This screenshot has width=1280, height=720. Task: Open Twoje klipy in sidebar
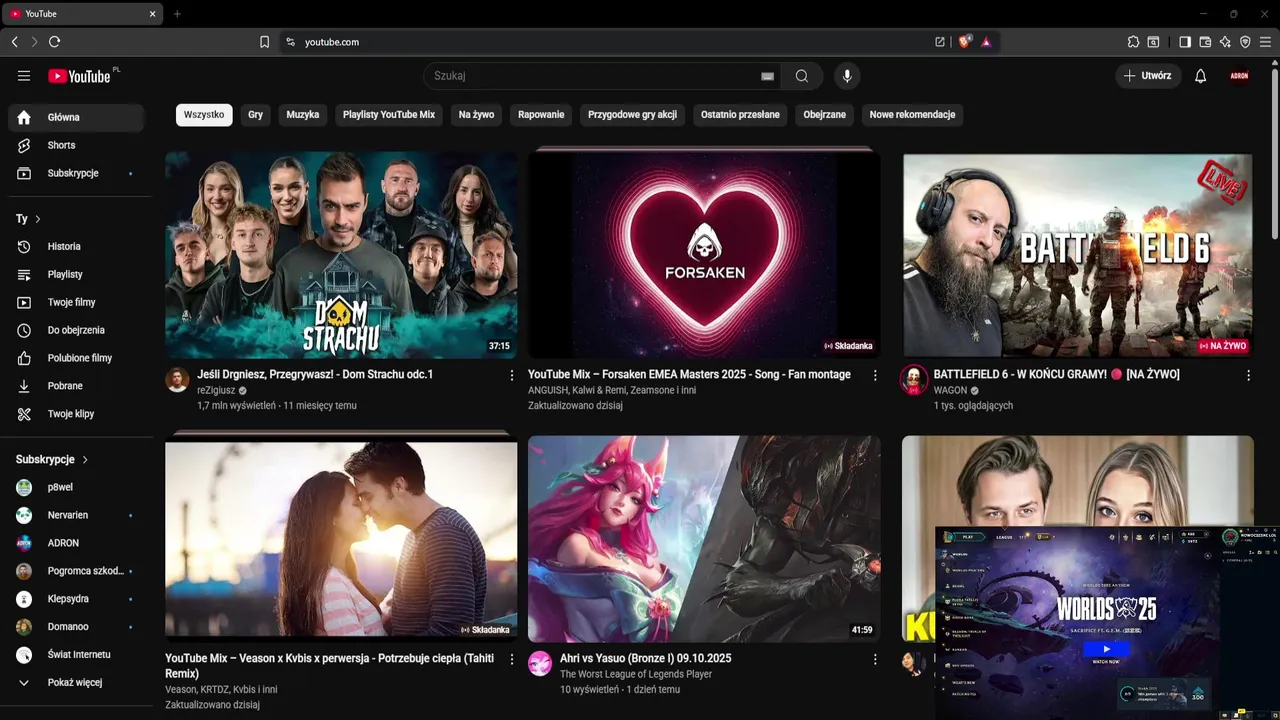(76, 414)
